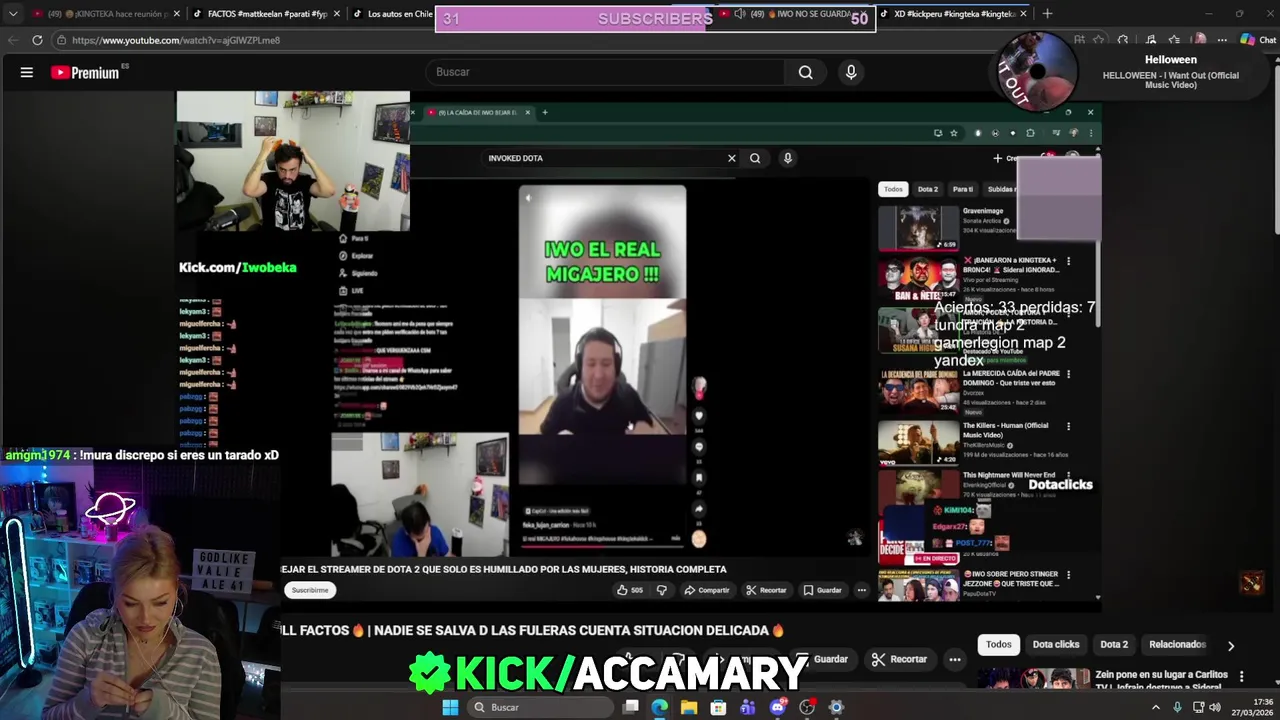Click the bookmark star in inner browser toolbar

pyautogui.click(x=953, y=133)
